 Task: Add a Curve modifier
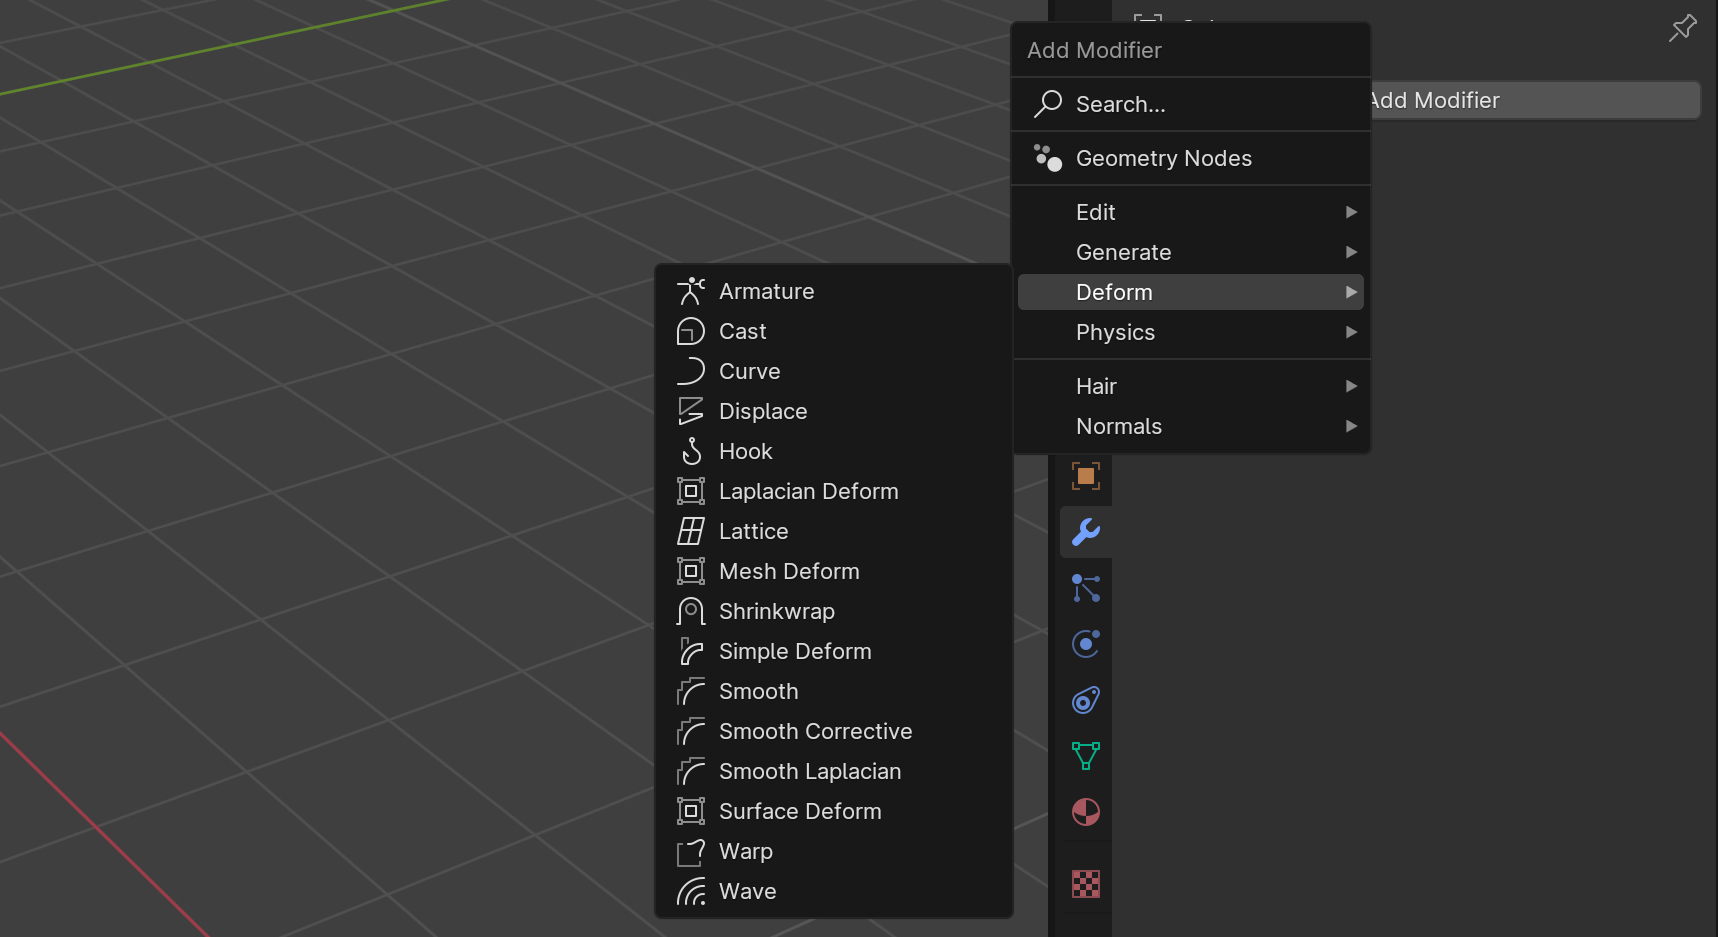(834, 371)
